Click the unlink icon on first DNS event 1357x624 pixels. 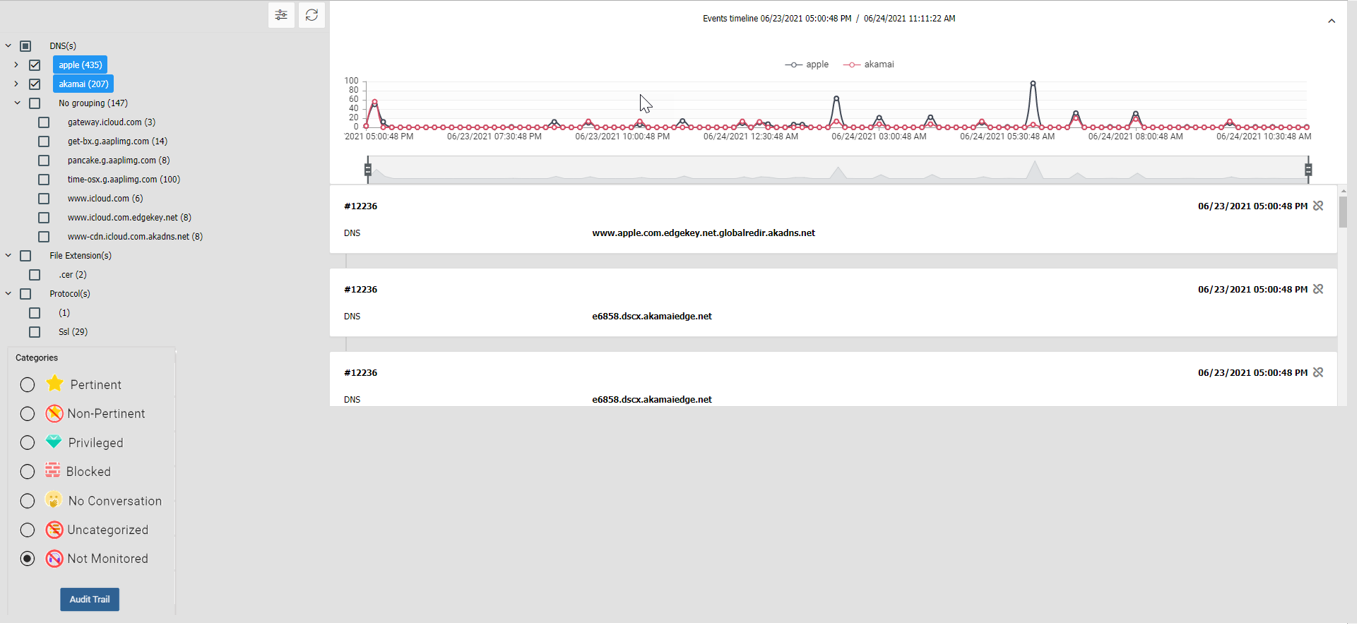click(x=1318, y=206)
